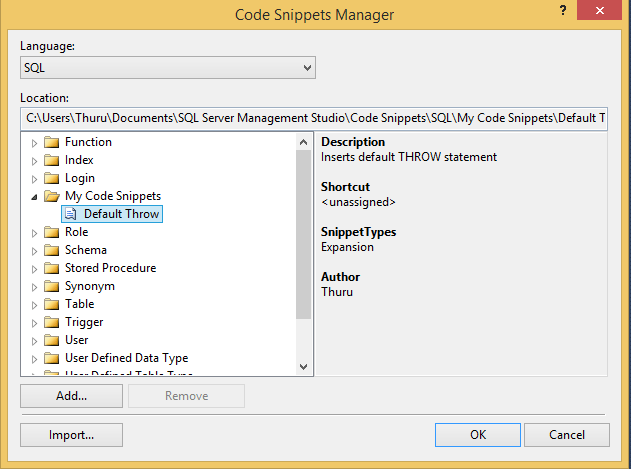Screen dimensions: 631x469
Task: Click the Location path field
Action: (314, 118)
